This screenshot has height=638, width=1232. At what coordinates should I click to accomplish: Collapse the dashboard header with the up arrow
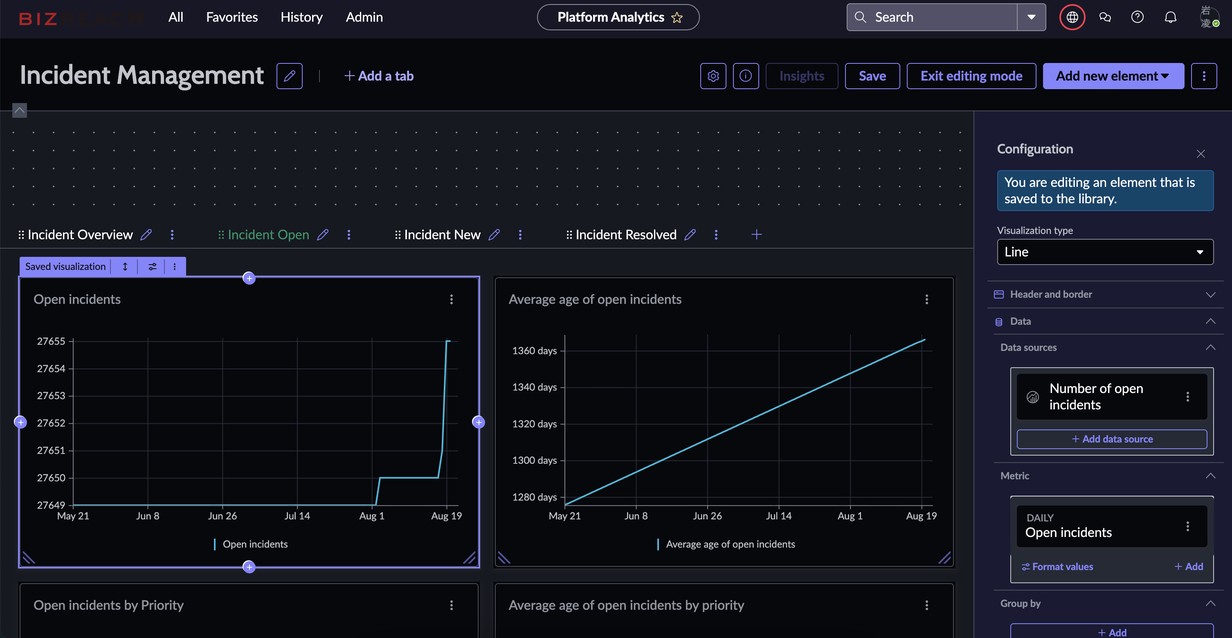click(19, 111)
